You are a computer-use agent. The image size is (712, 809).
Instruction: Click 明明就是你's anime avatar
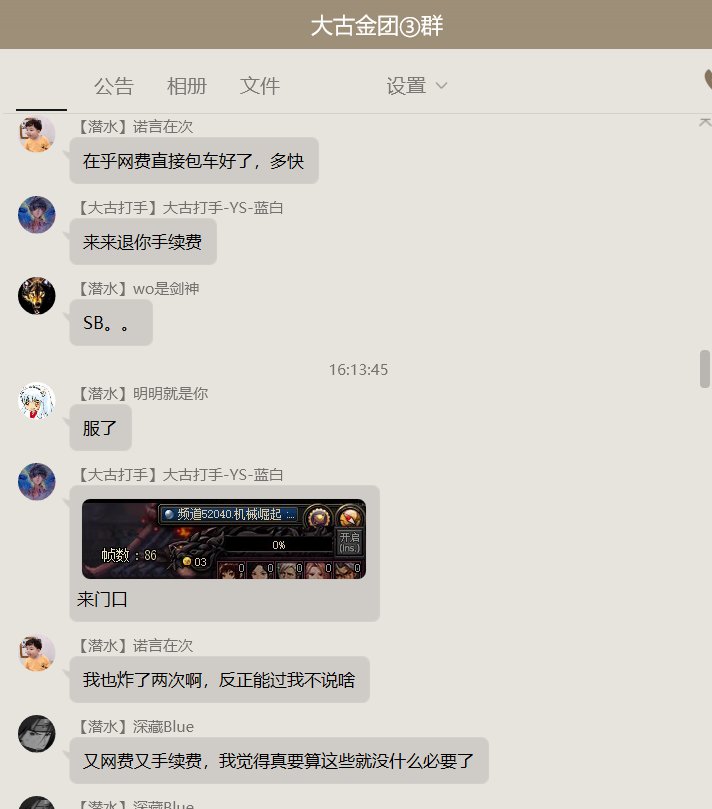coord(37,401)
